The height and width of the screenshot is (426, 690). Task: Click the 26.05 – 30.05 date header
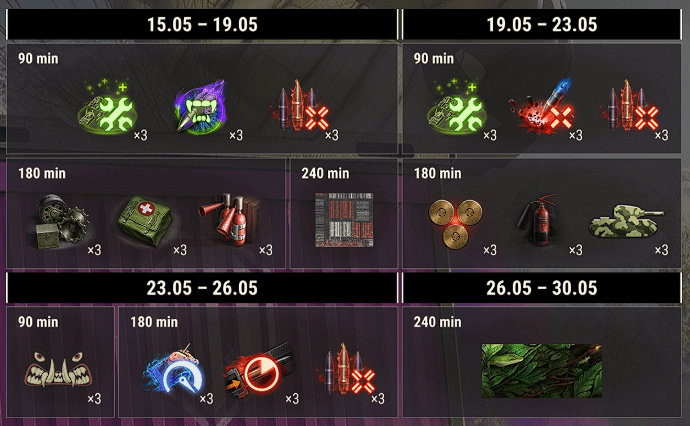click(542, 288)
